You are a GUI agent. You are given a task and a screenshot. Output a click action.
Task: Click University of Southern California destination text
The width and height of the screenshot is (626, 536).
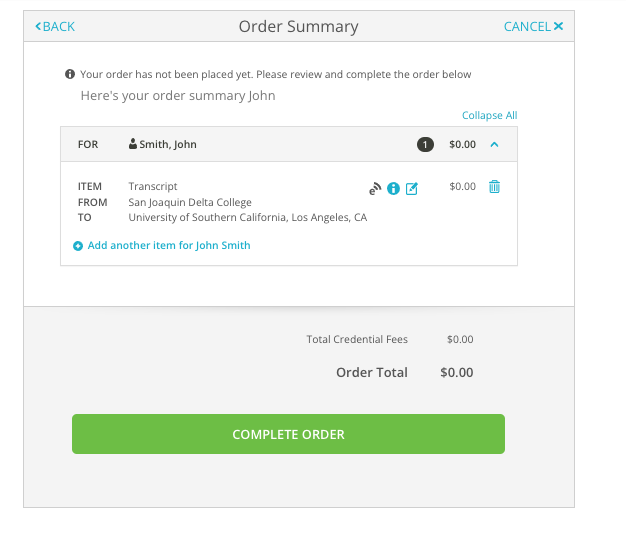pos(248,217)
